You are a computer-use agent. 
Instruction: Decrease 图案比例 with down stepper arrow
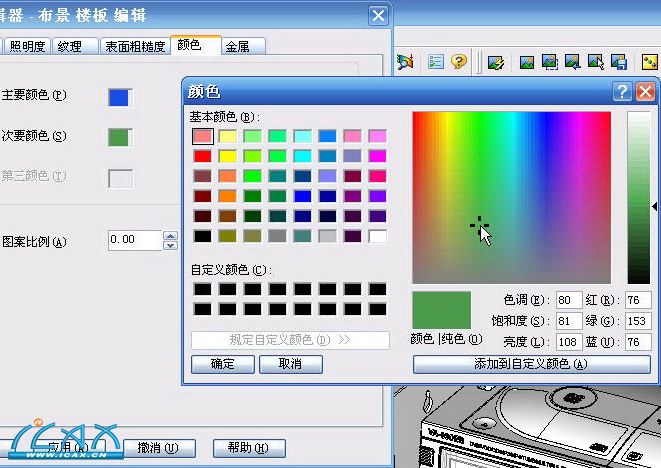click(x=170, y=245)
